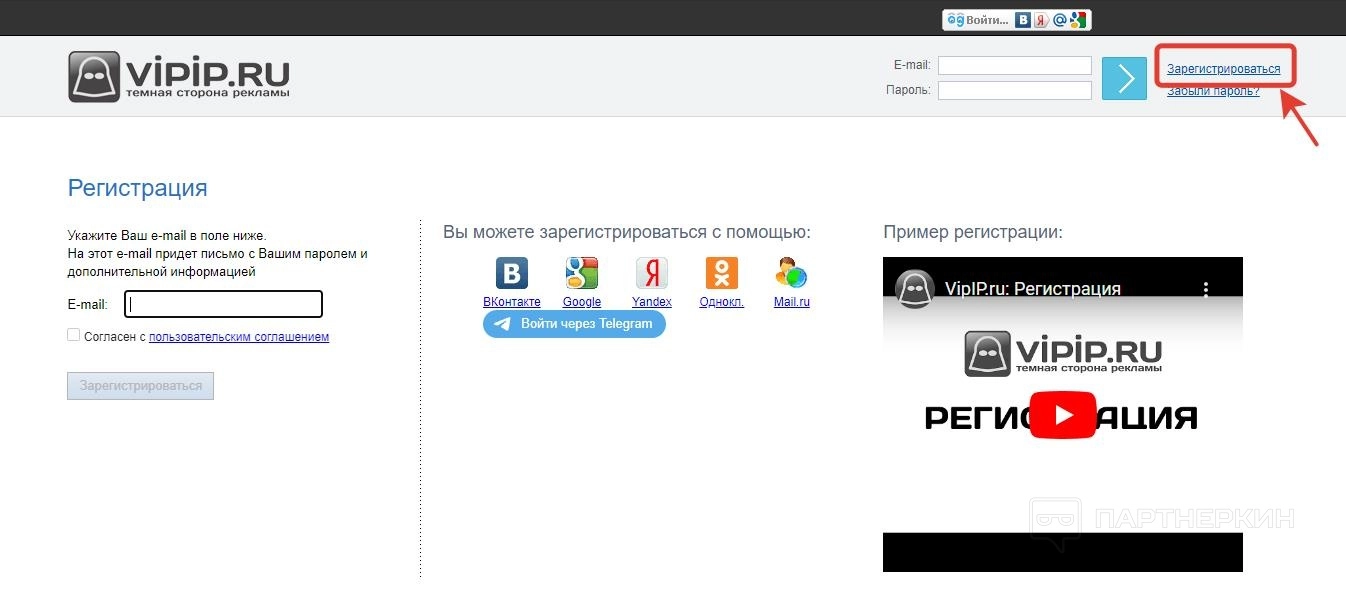Click the Mail.ru @ icon in top login widget
The image size is (1346, 606).
(x=1060, y=20)
